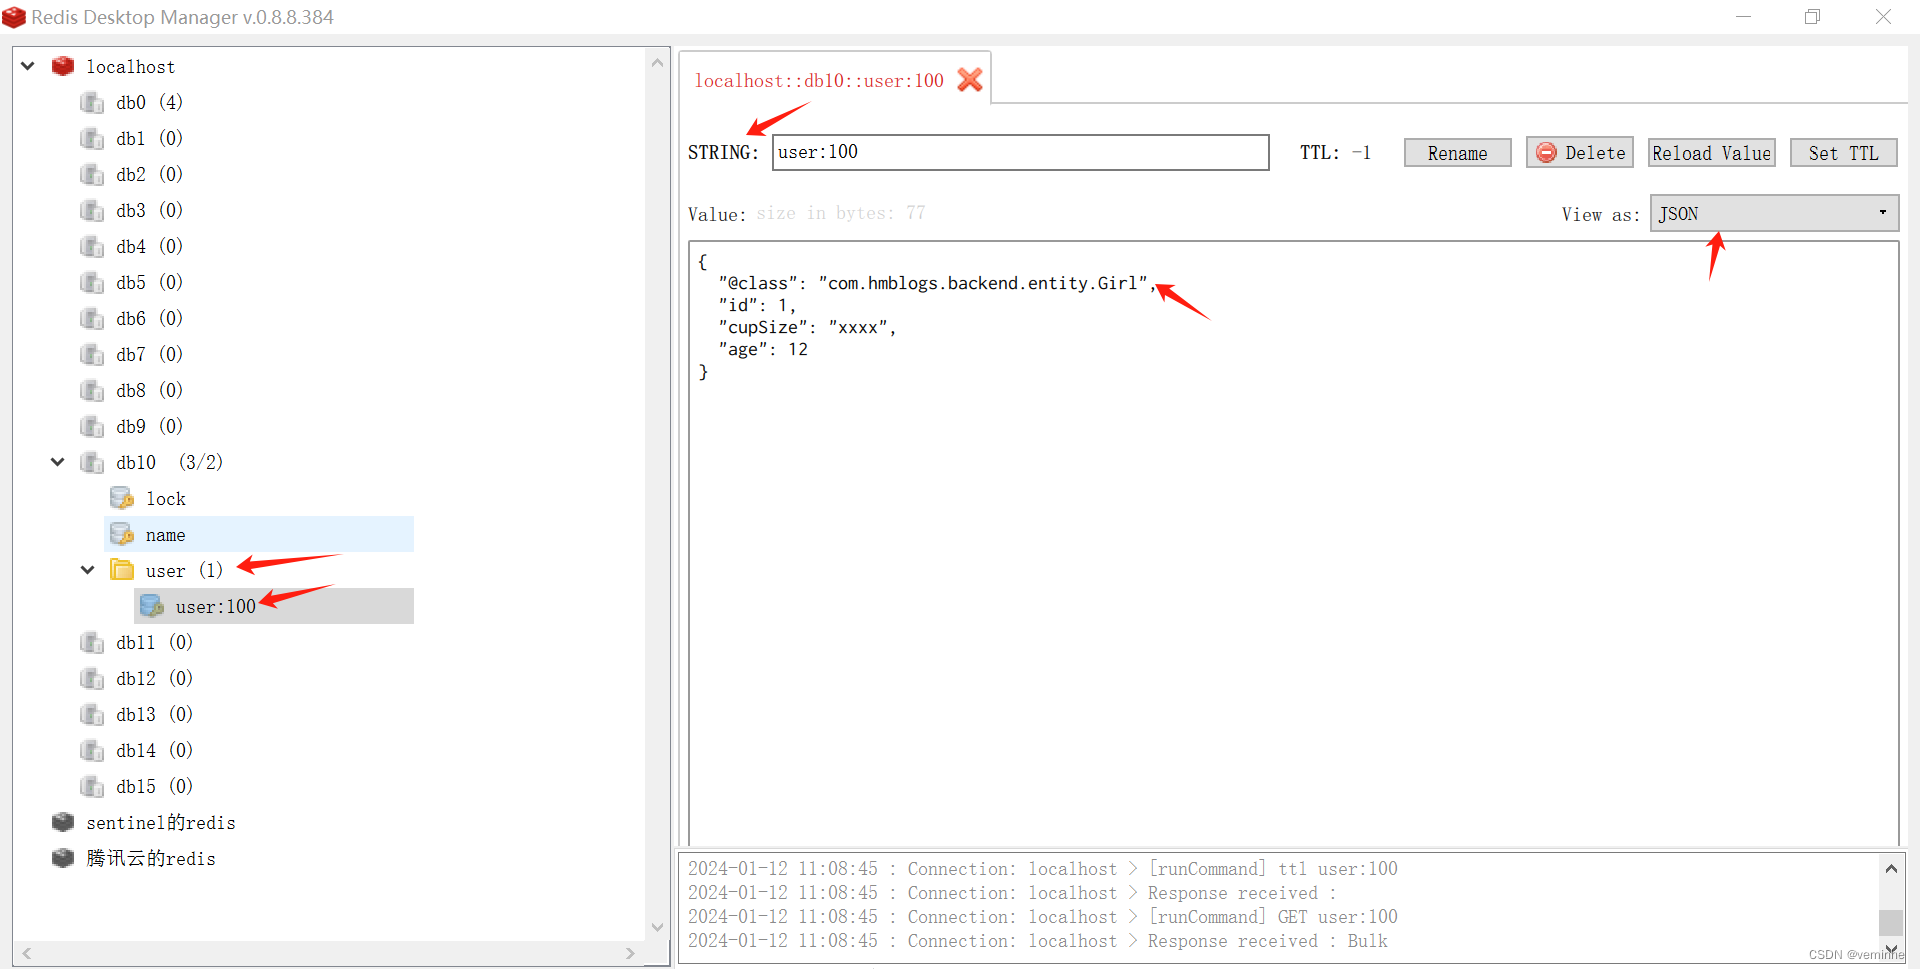Click the db7 database icon
Screen dimensions: 1920x969
92,354
